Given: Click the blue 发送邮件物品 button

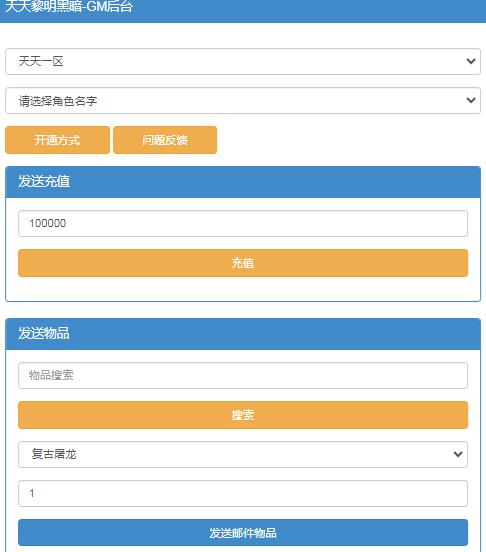Looking at the screenshot, I should (x=243, y=533).
